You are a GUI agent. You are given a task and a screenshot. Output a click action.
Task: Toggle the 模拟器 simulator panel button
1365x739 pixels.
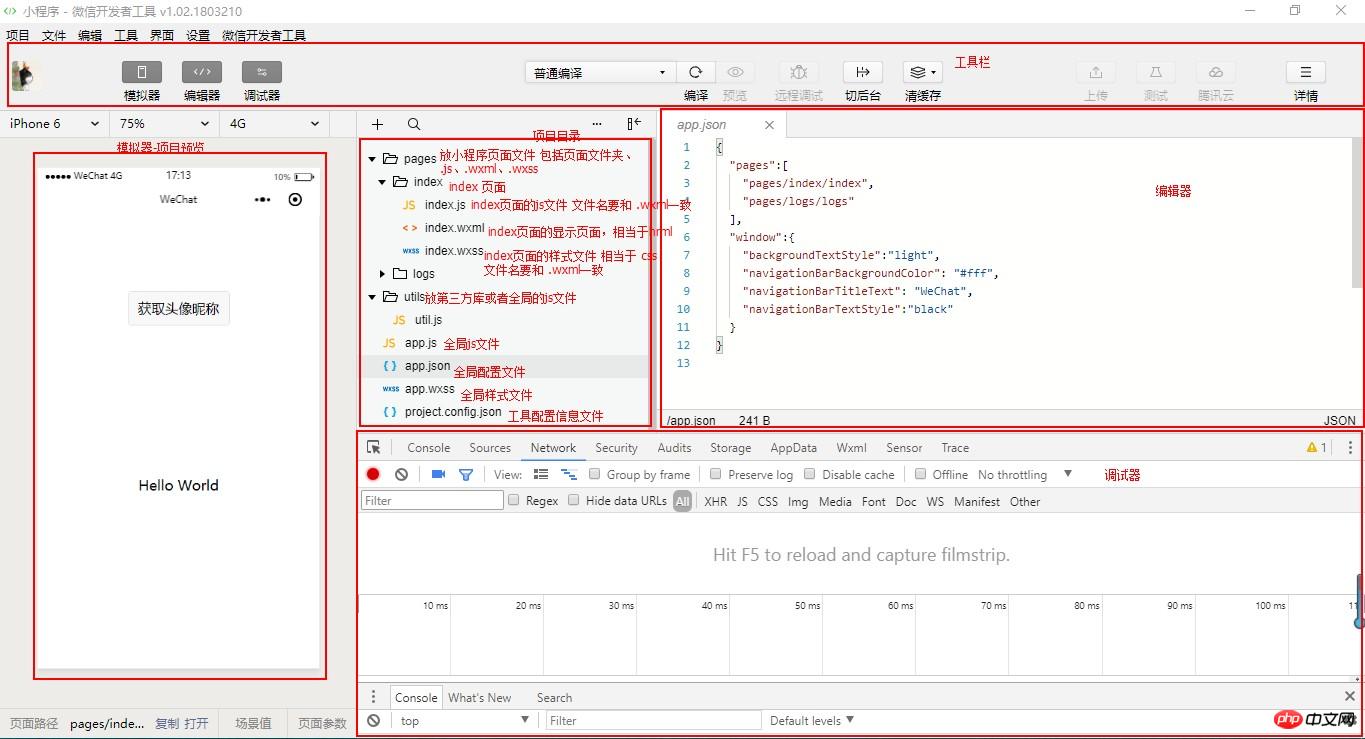(142, 72)
